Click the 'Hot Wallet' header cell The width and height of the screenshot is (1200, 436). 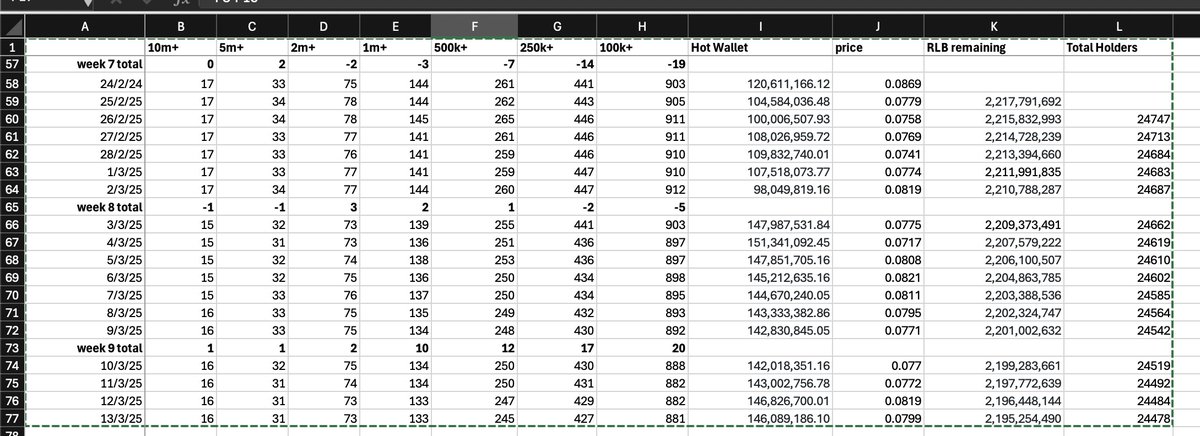click(759, 46)
